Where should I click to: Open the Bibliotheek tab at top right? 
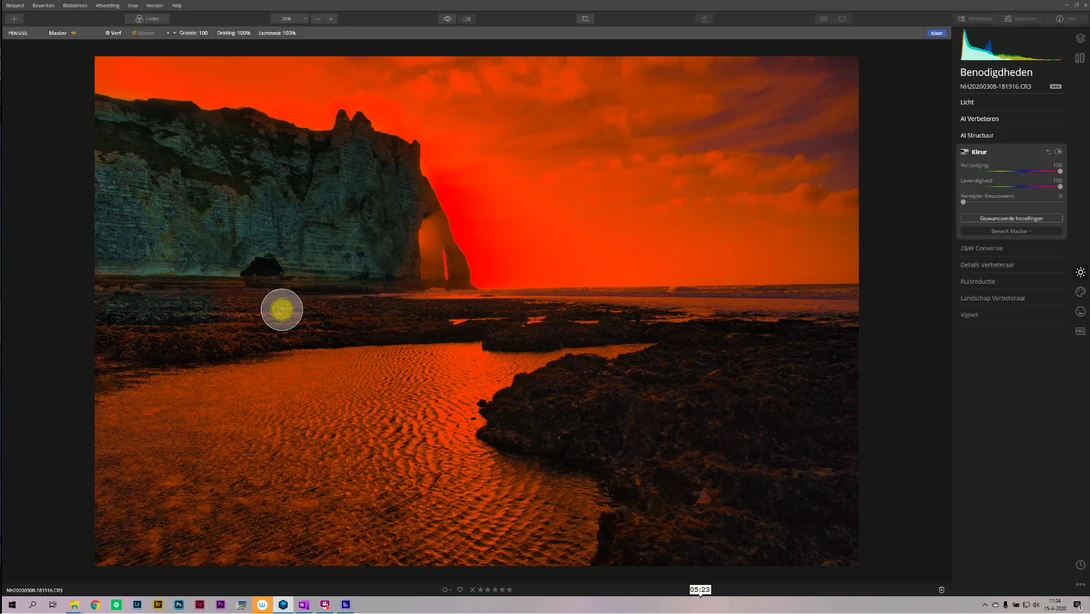tap(975, 19)
